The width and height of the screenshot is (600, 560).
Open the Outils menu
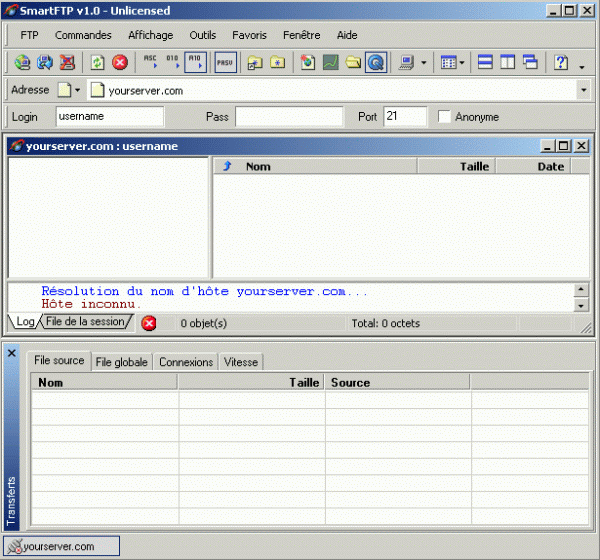[x=203, y=35]
